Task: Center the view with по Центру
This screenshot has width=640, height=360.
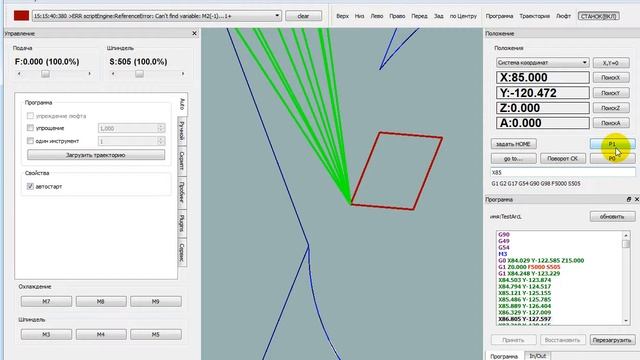Action: click(463, 16)
